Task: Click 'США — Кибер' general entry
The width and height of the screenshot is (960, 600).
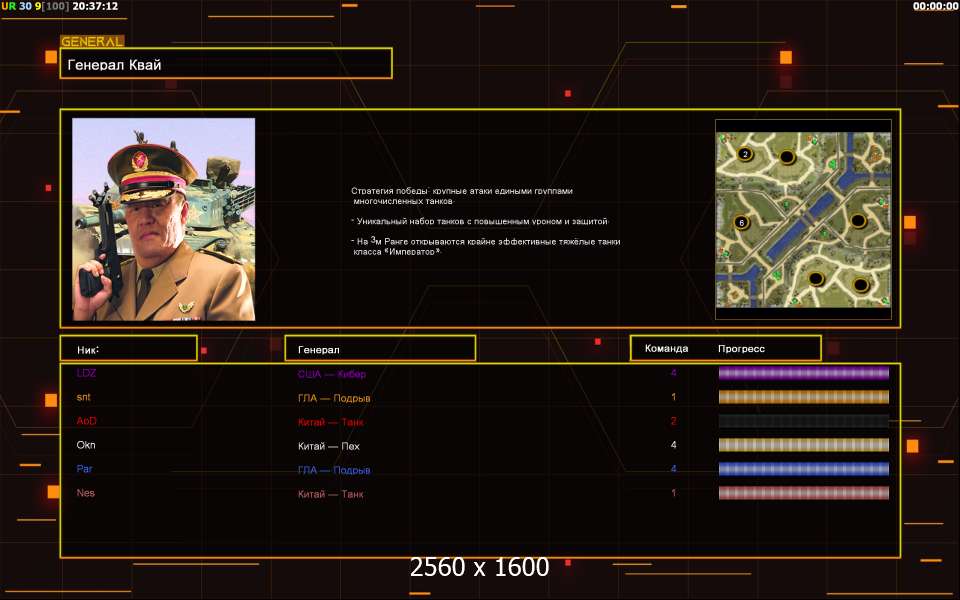Action: pyautogui.click(x=339, y=374)
